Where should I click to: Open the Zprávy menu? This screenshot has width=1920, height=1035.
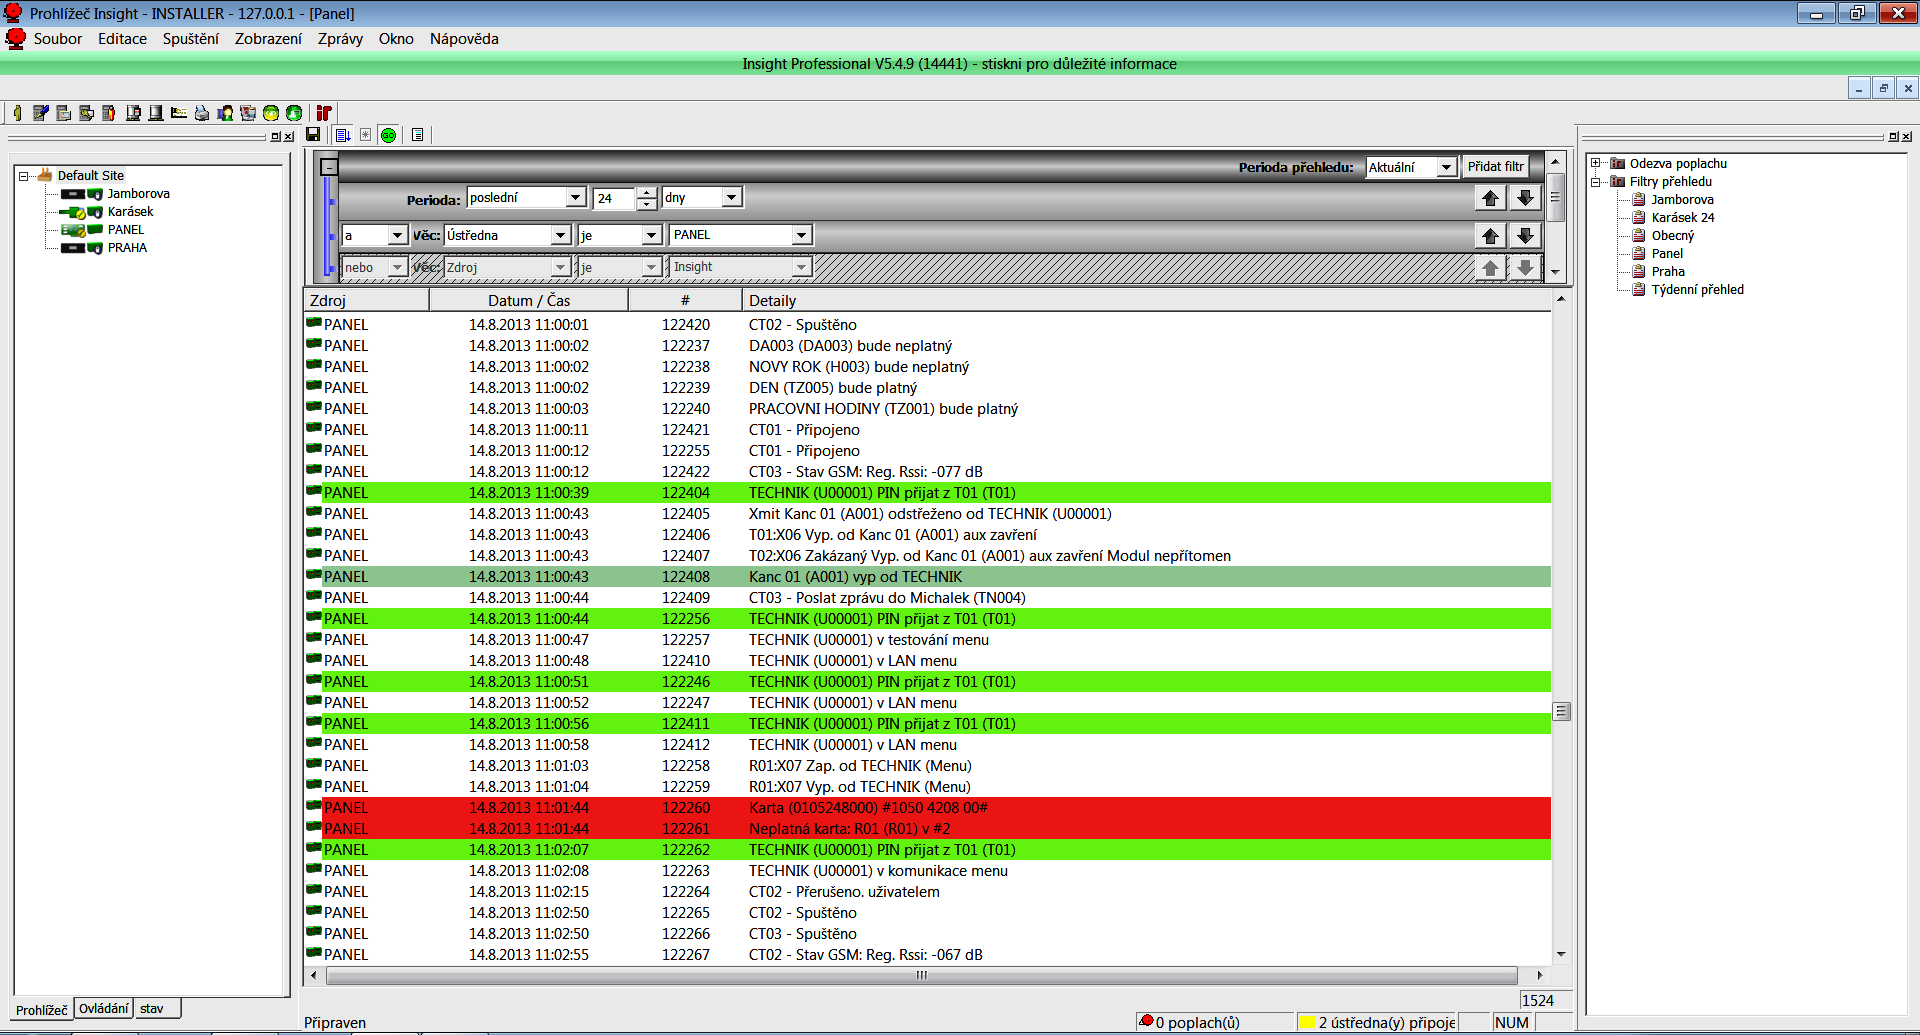pyautogui.click(x=338, y=39)
